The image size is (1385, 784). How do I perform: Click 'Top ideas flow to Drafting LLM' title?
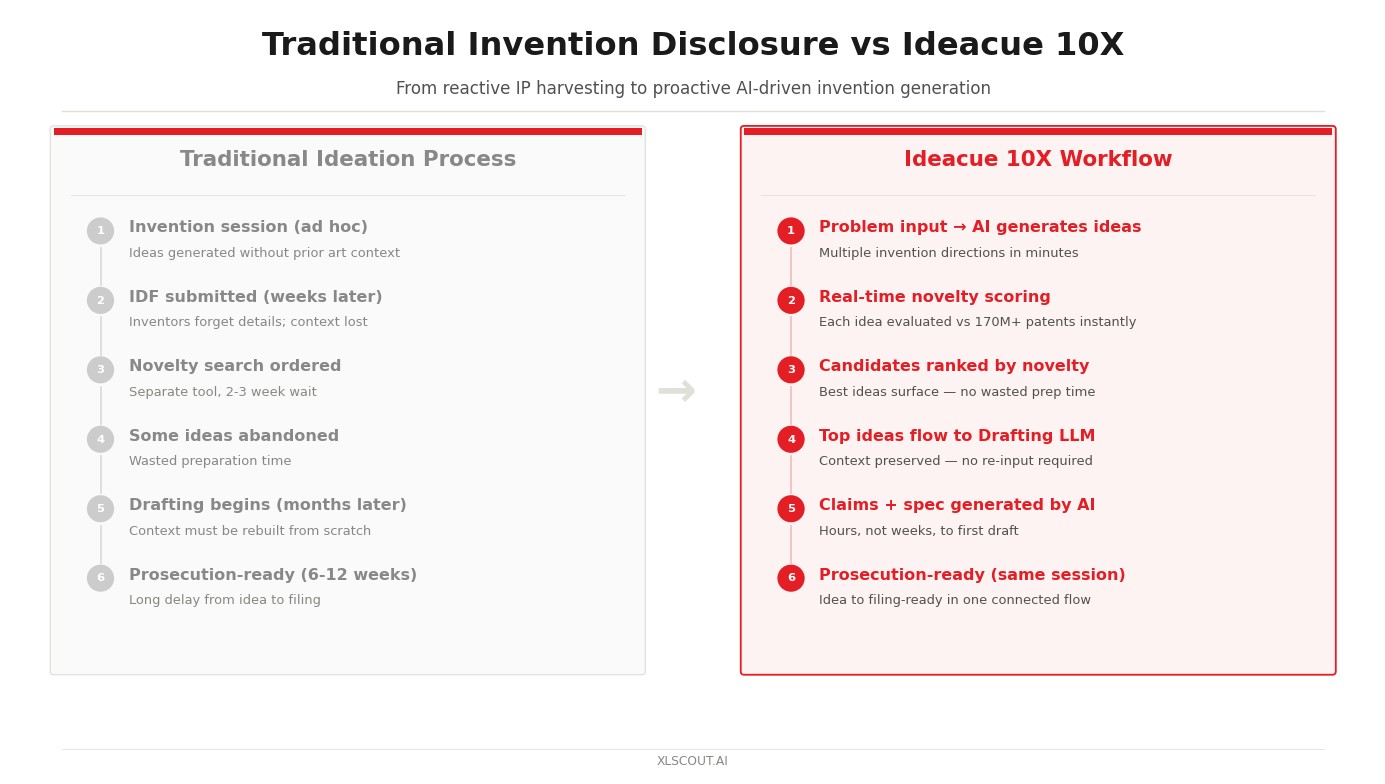(x=957, y=437)
